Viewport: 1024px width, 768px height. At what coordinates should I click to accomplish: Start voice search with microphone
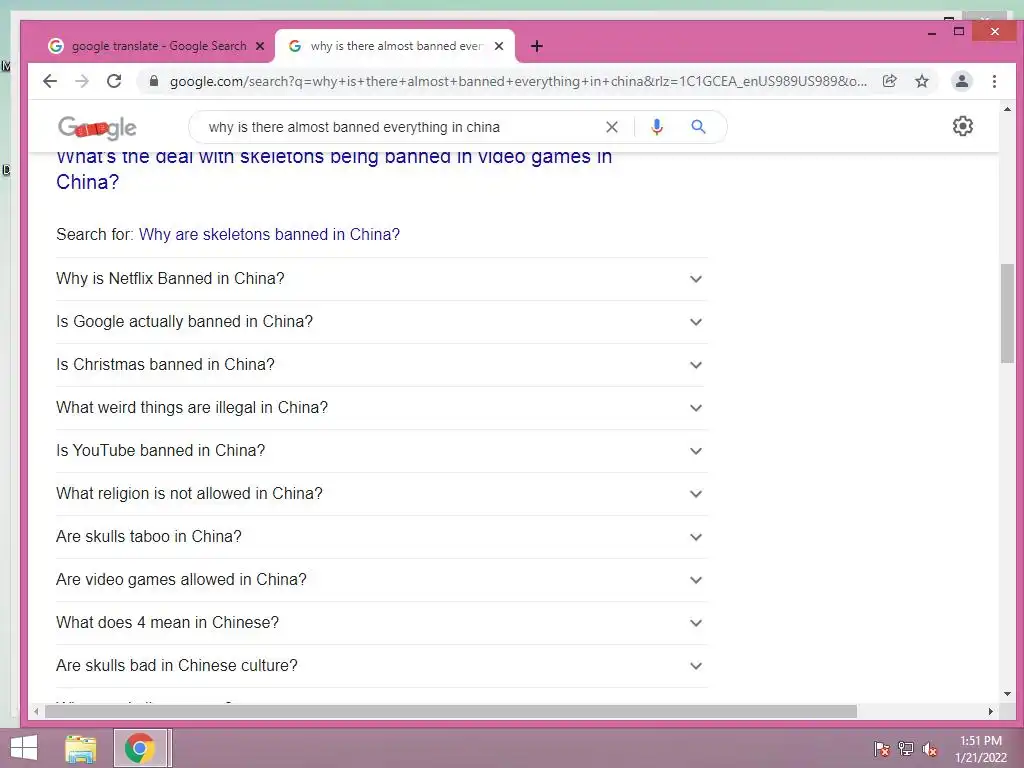click(x=657, y=127)
